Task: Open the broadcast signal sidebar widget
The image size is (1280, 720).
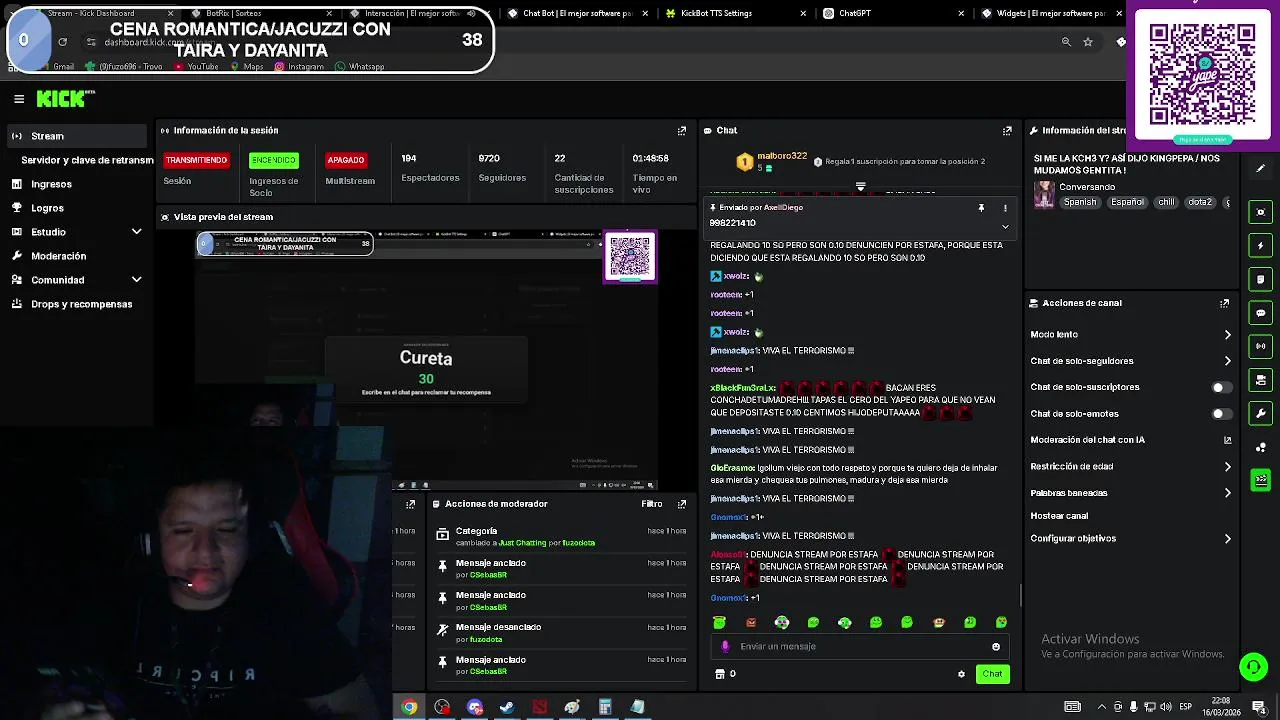Action: pyautogui.click(x=1261, y=346)
